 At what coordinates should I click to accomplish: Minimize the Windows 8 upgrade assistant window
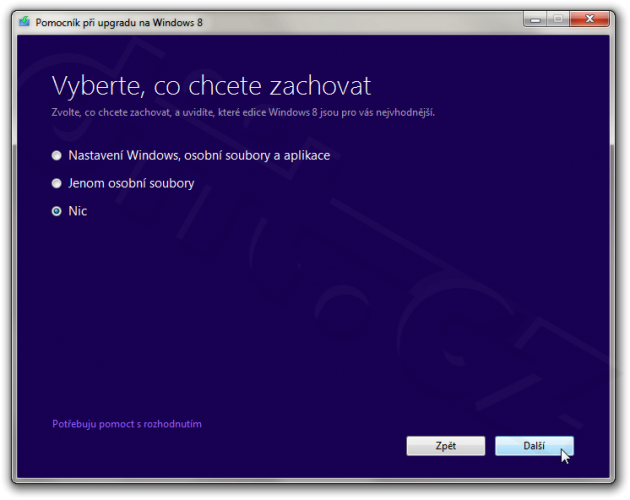(x=535, y=19)
